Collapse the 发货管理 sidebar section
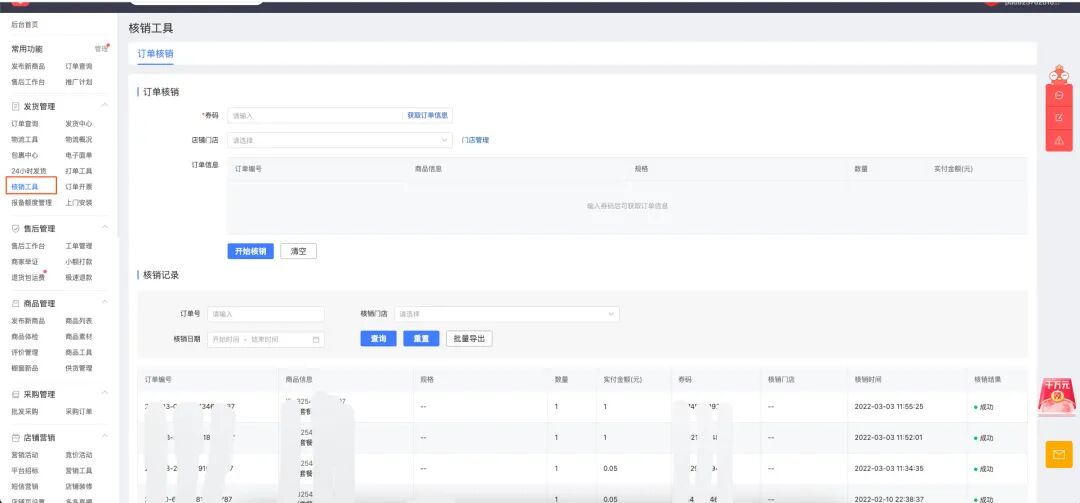Viewport: 1080px width, 503px height. [105, 105]
